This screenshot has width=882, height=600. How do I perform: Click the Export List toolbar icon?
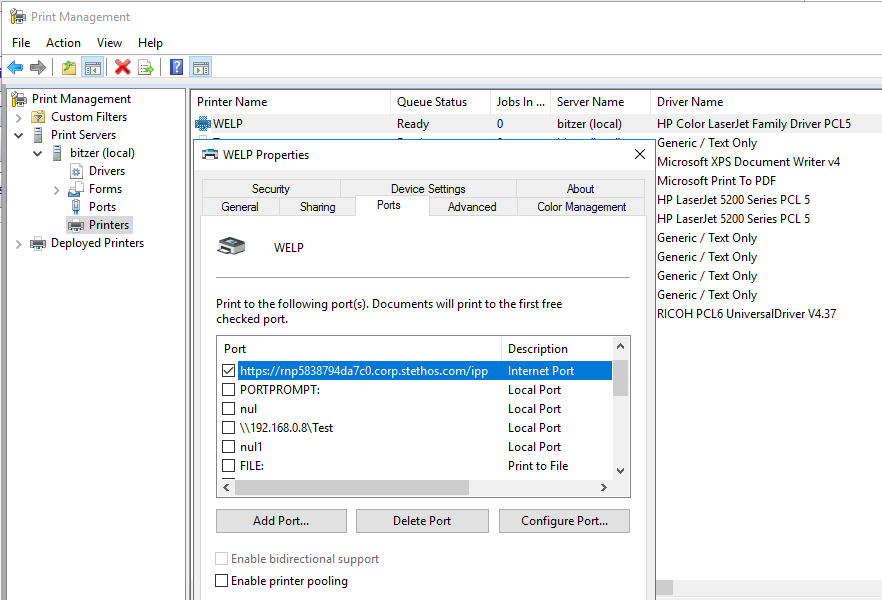click(x=146, y=67)
